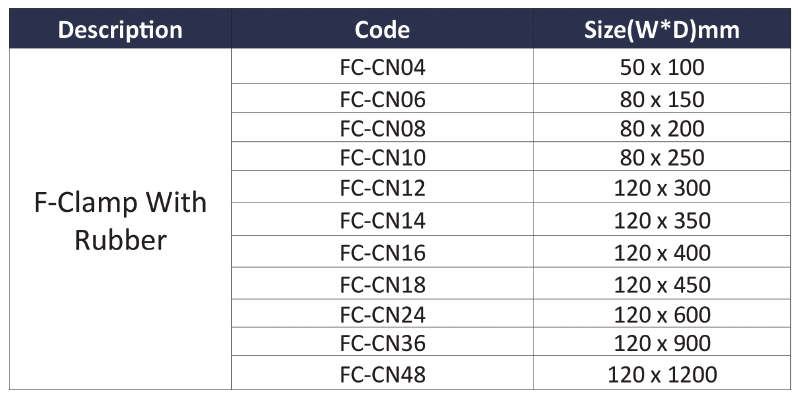Click the Description column header
This screenshot has height=399, width=798.
point(120,29)
